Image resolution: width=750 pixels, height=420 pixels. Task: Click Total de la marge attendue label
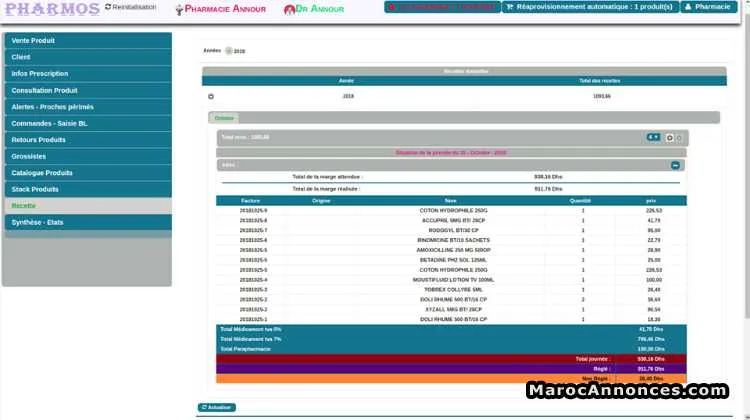point(328,177)
